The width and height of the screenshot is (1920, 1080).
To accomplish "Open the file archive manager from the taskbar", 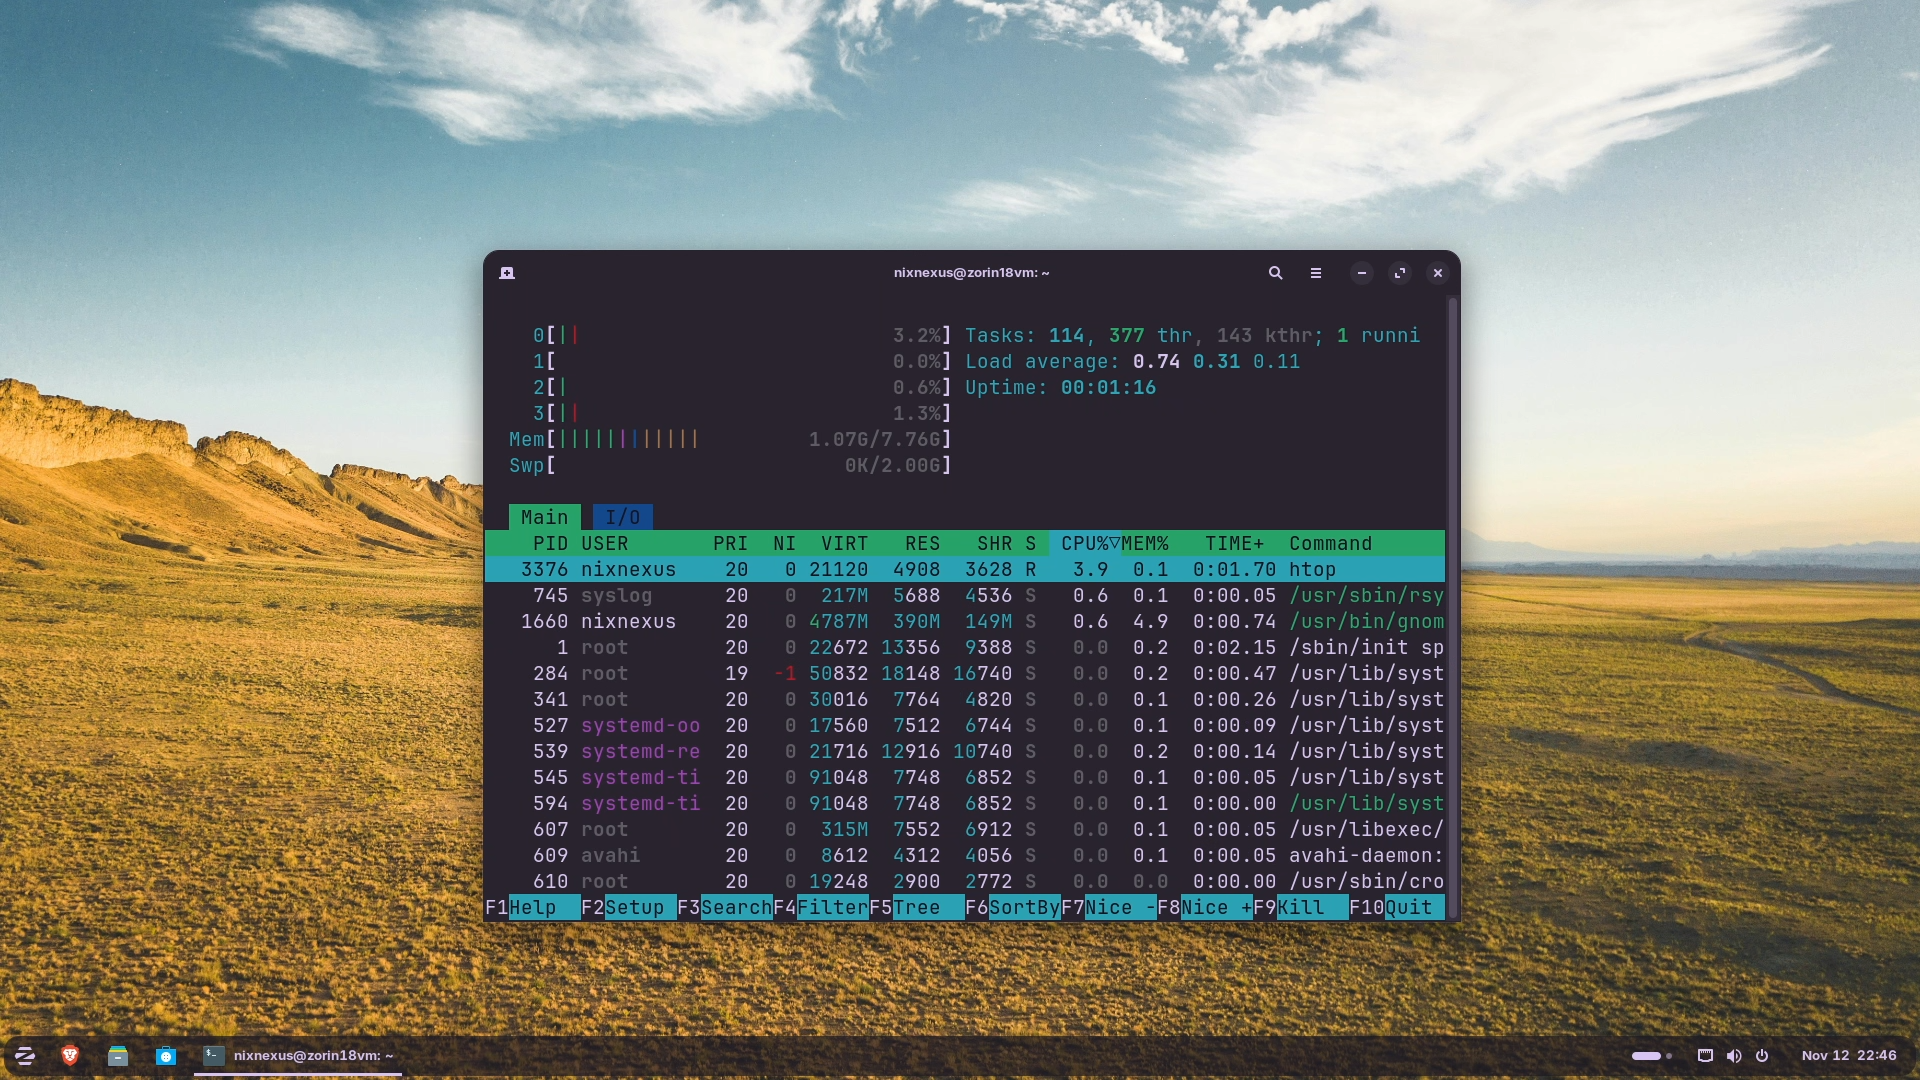I will pyautogui.click(x=118, y=1056).
